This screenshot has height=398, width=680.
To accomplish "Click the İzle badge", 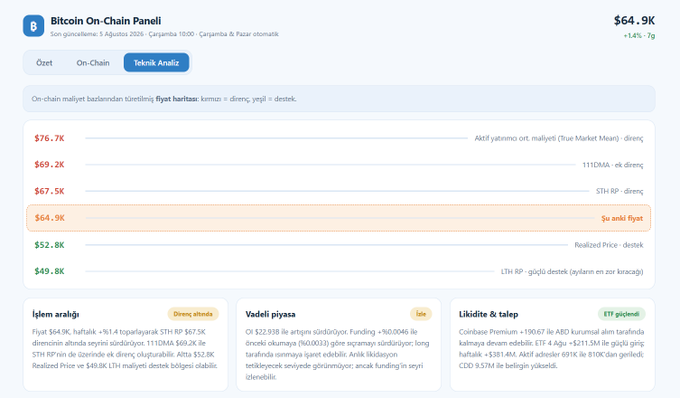I will 421,314.
